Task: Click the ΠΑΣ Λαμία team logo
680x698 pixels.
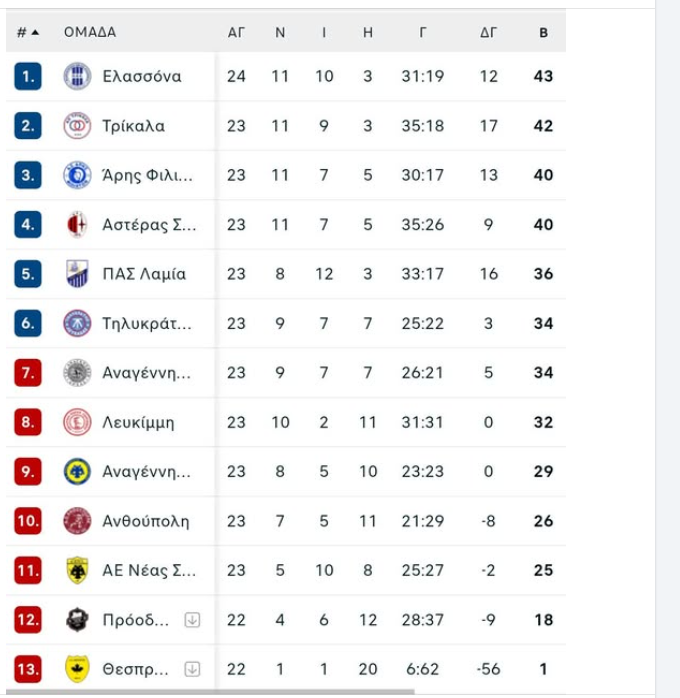Action: pyautogui.click(x=77, y=274)
